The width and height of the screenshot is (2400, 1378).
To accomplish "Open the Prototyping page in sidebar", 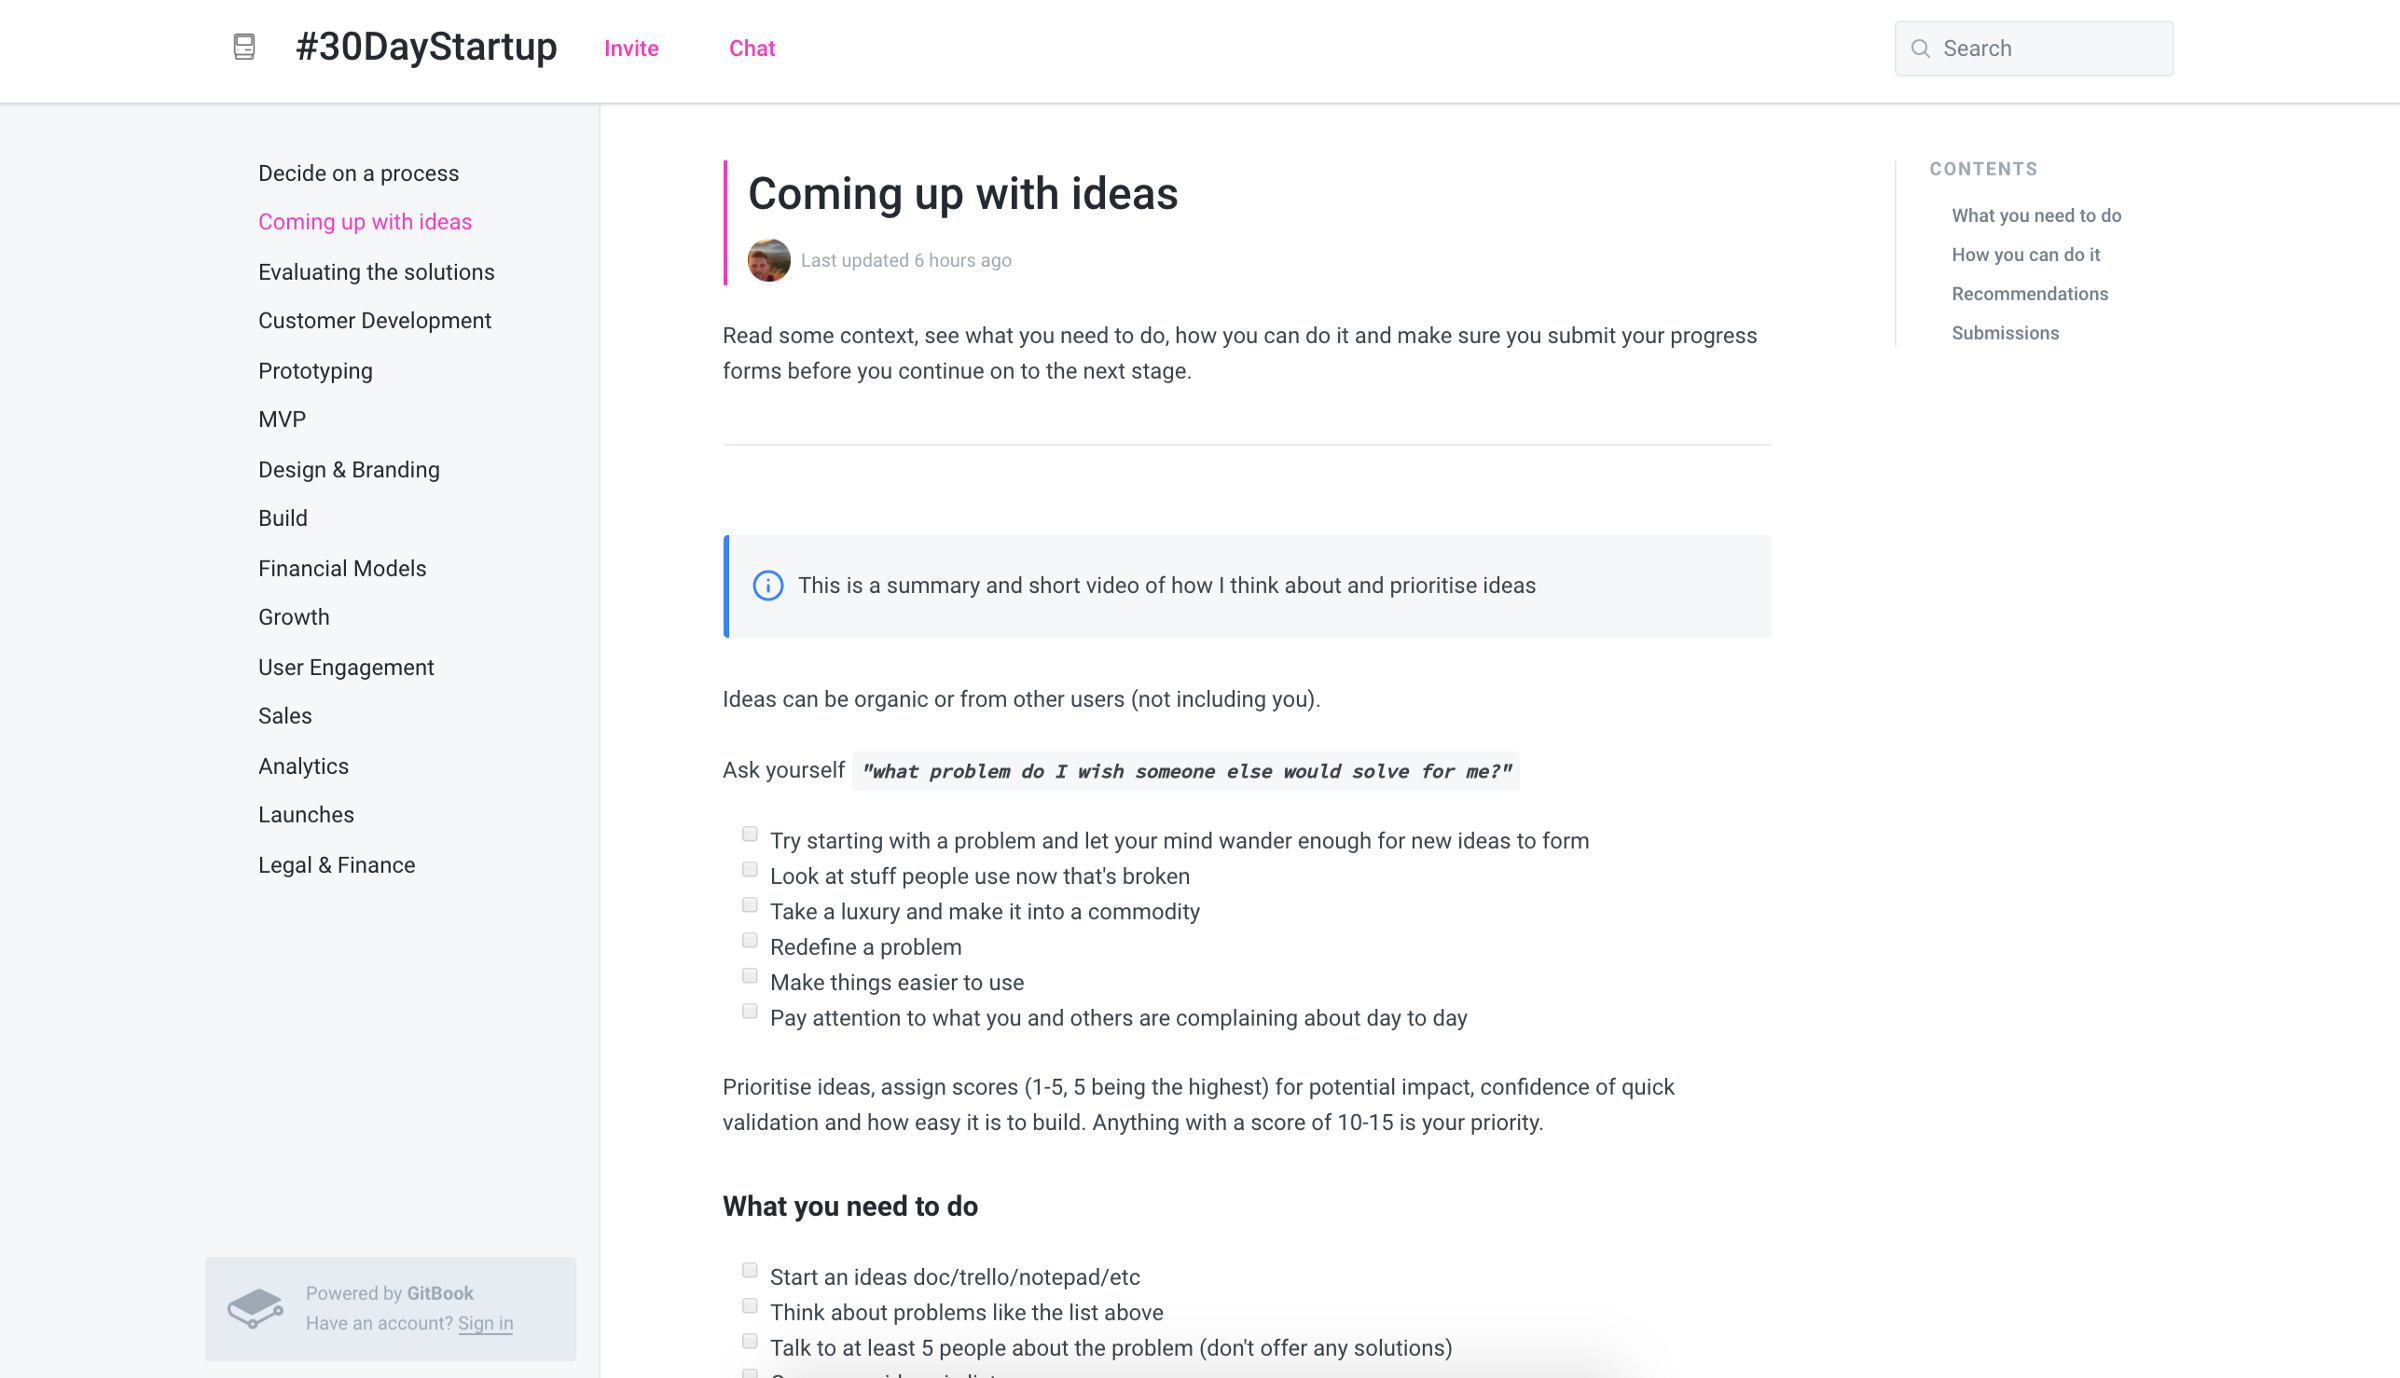I will pyautogui.click(x=315, y=371).
